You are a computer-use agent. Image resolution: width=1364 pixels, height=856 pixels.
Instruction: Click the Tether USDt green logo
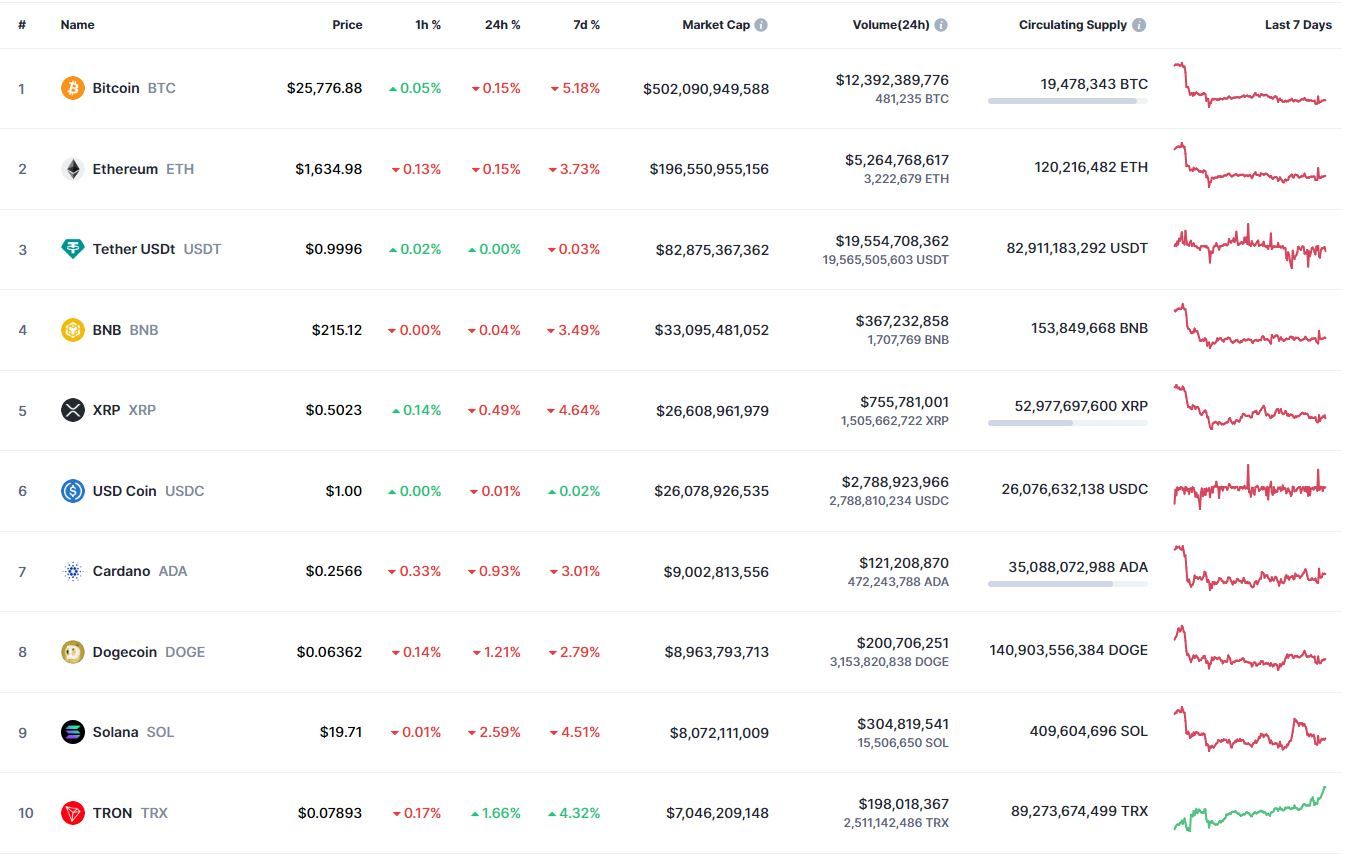[73, 249]
